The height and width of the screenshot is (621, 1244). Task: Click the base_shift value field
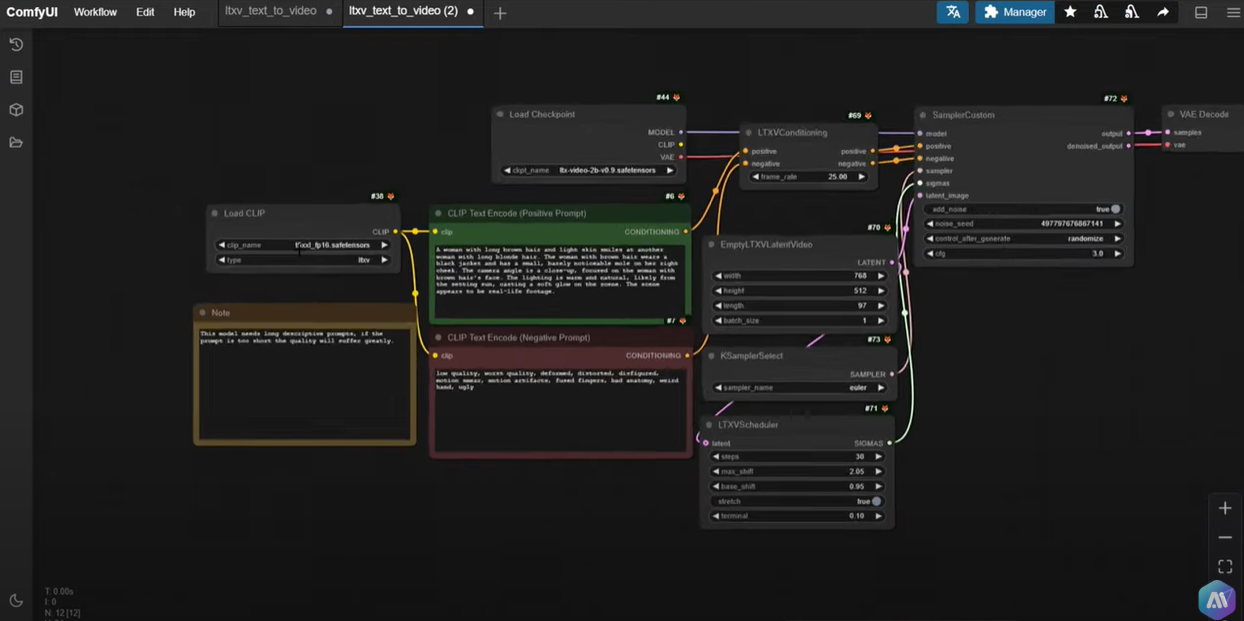click(x=797, y=487)
